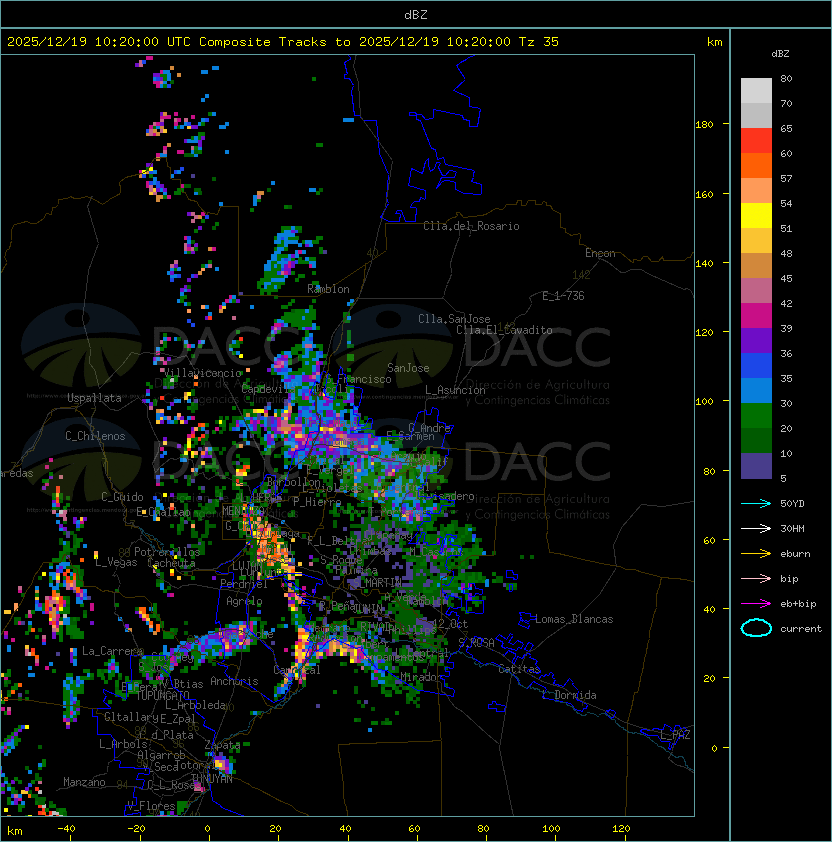This screenshot has width=832, height=842.
Task: Click the Composite Tracks timestamp header text
Action: [283, 42]
